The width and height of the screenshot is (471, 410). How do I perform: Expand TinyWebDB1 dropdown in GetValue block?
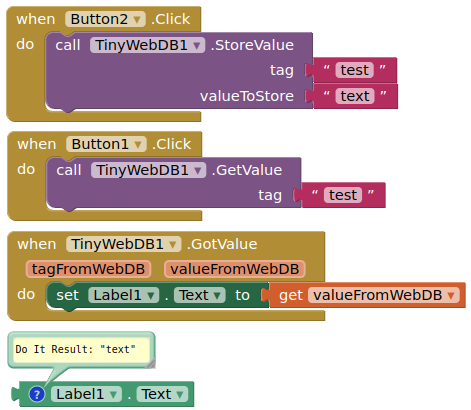tap(148, 170)
